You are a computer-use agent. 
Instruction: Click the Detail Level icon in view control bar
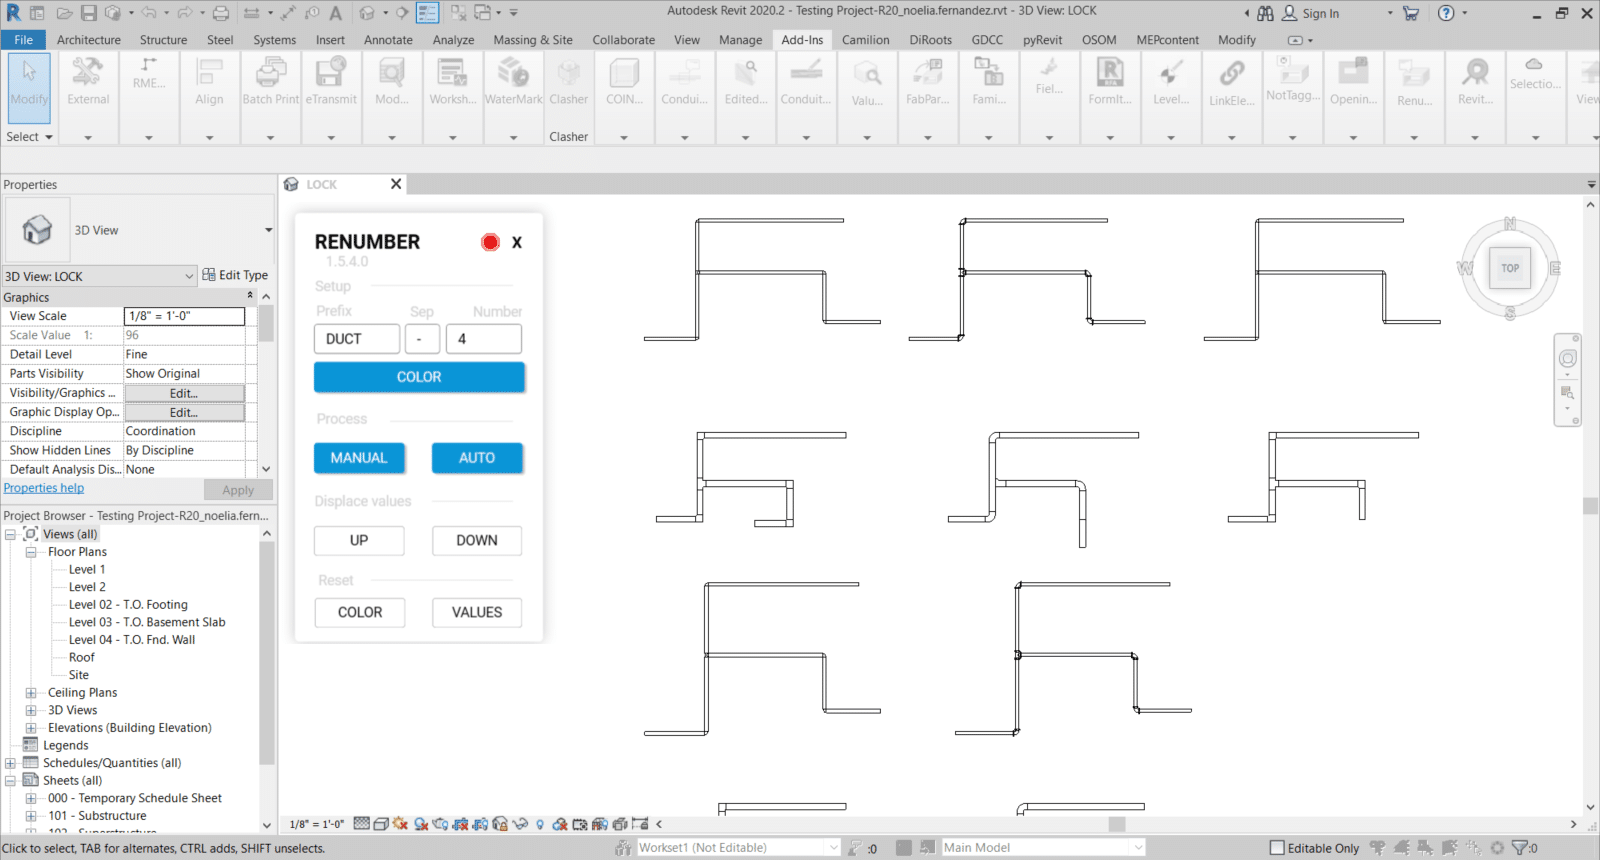coord(361,824)
